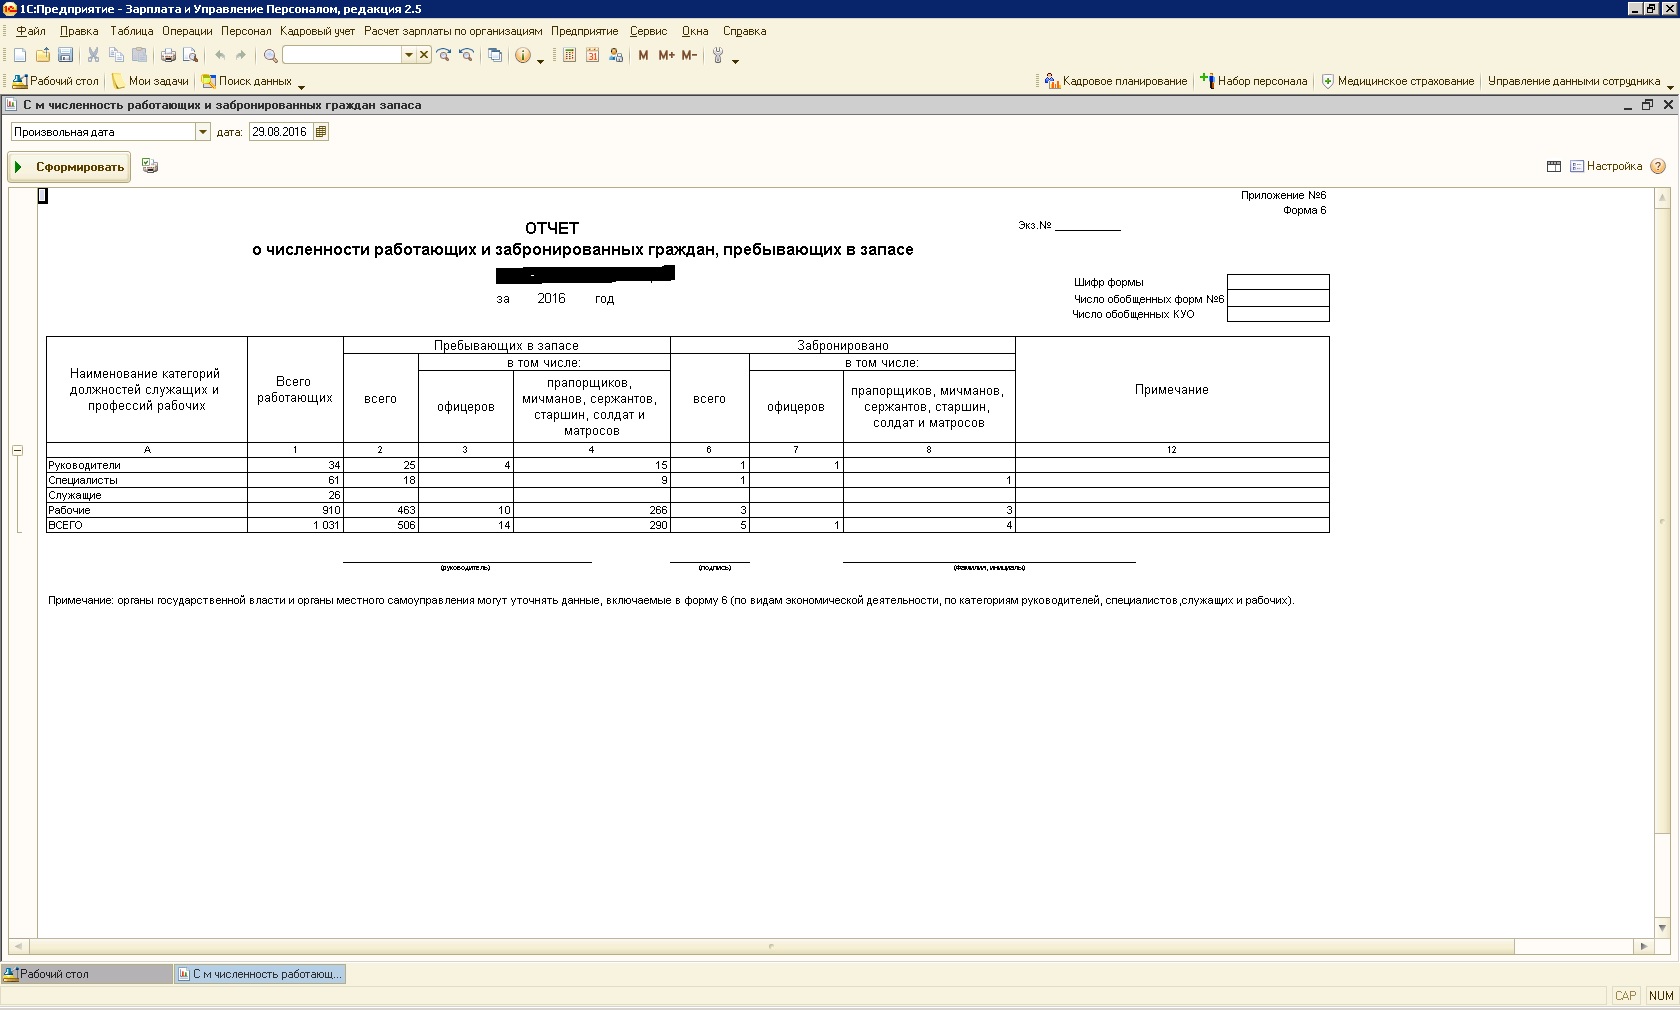Click the question mark help icon

pos(1658,167)
